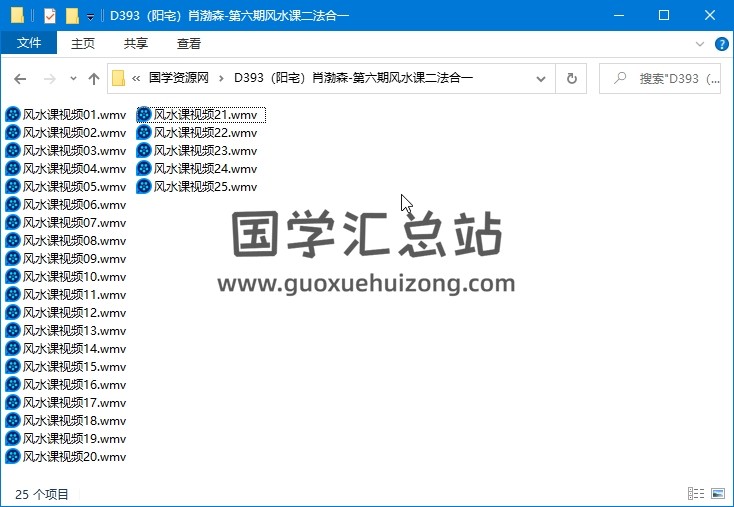
Task: Expand the ribbon with the chevron
Action: point(701,44)
